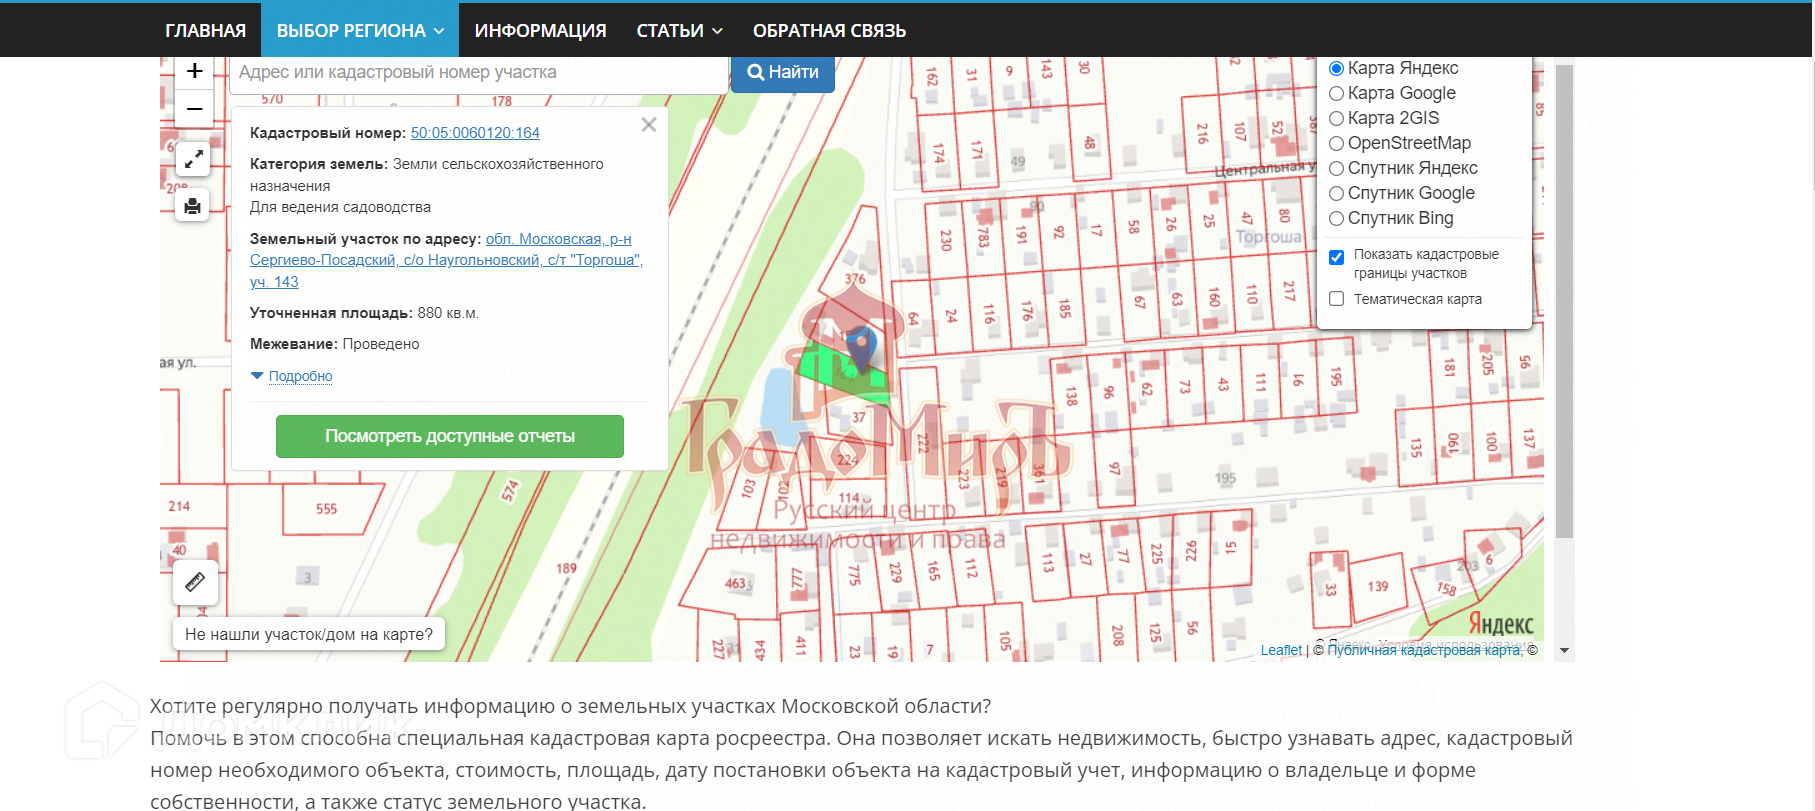The image size is (1815, 811).
Task: Print the map with the printer icon
Action: click(193, 205)
